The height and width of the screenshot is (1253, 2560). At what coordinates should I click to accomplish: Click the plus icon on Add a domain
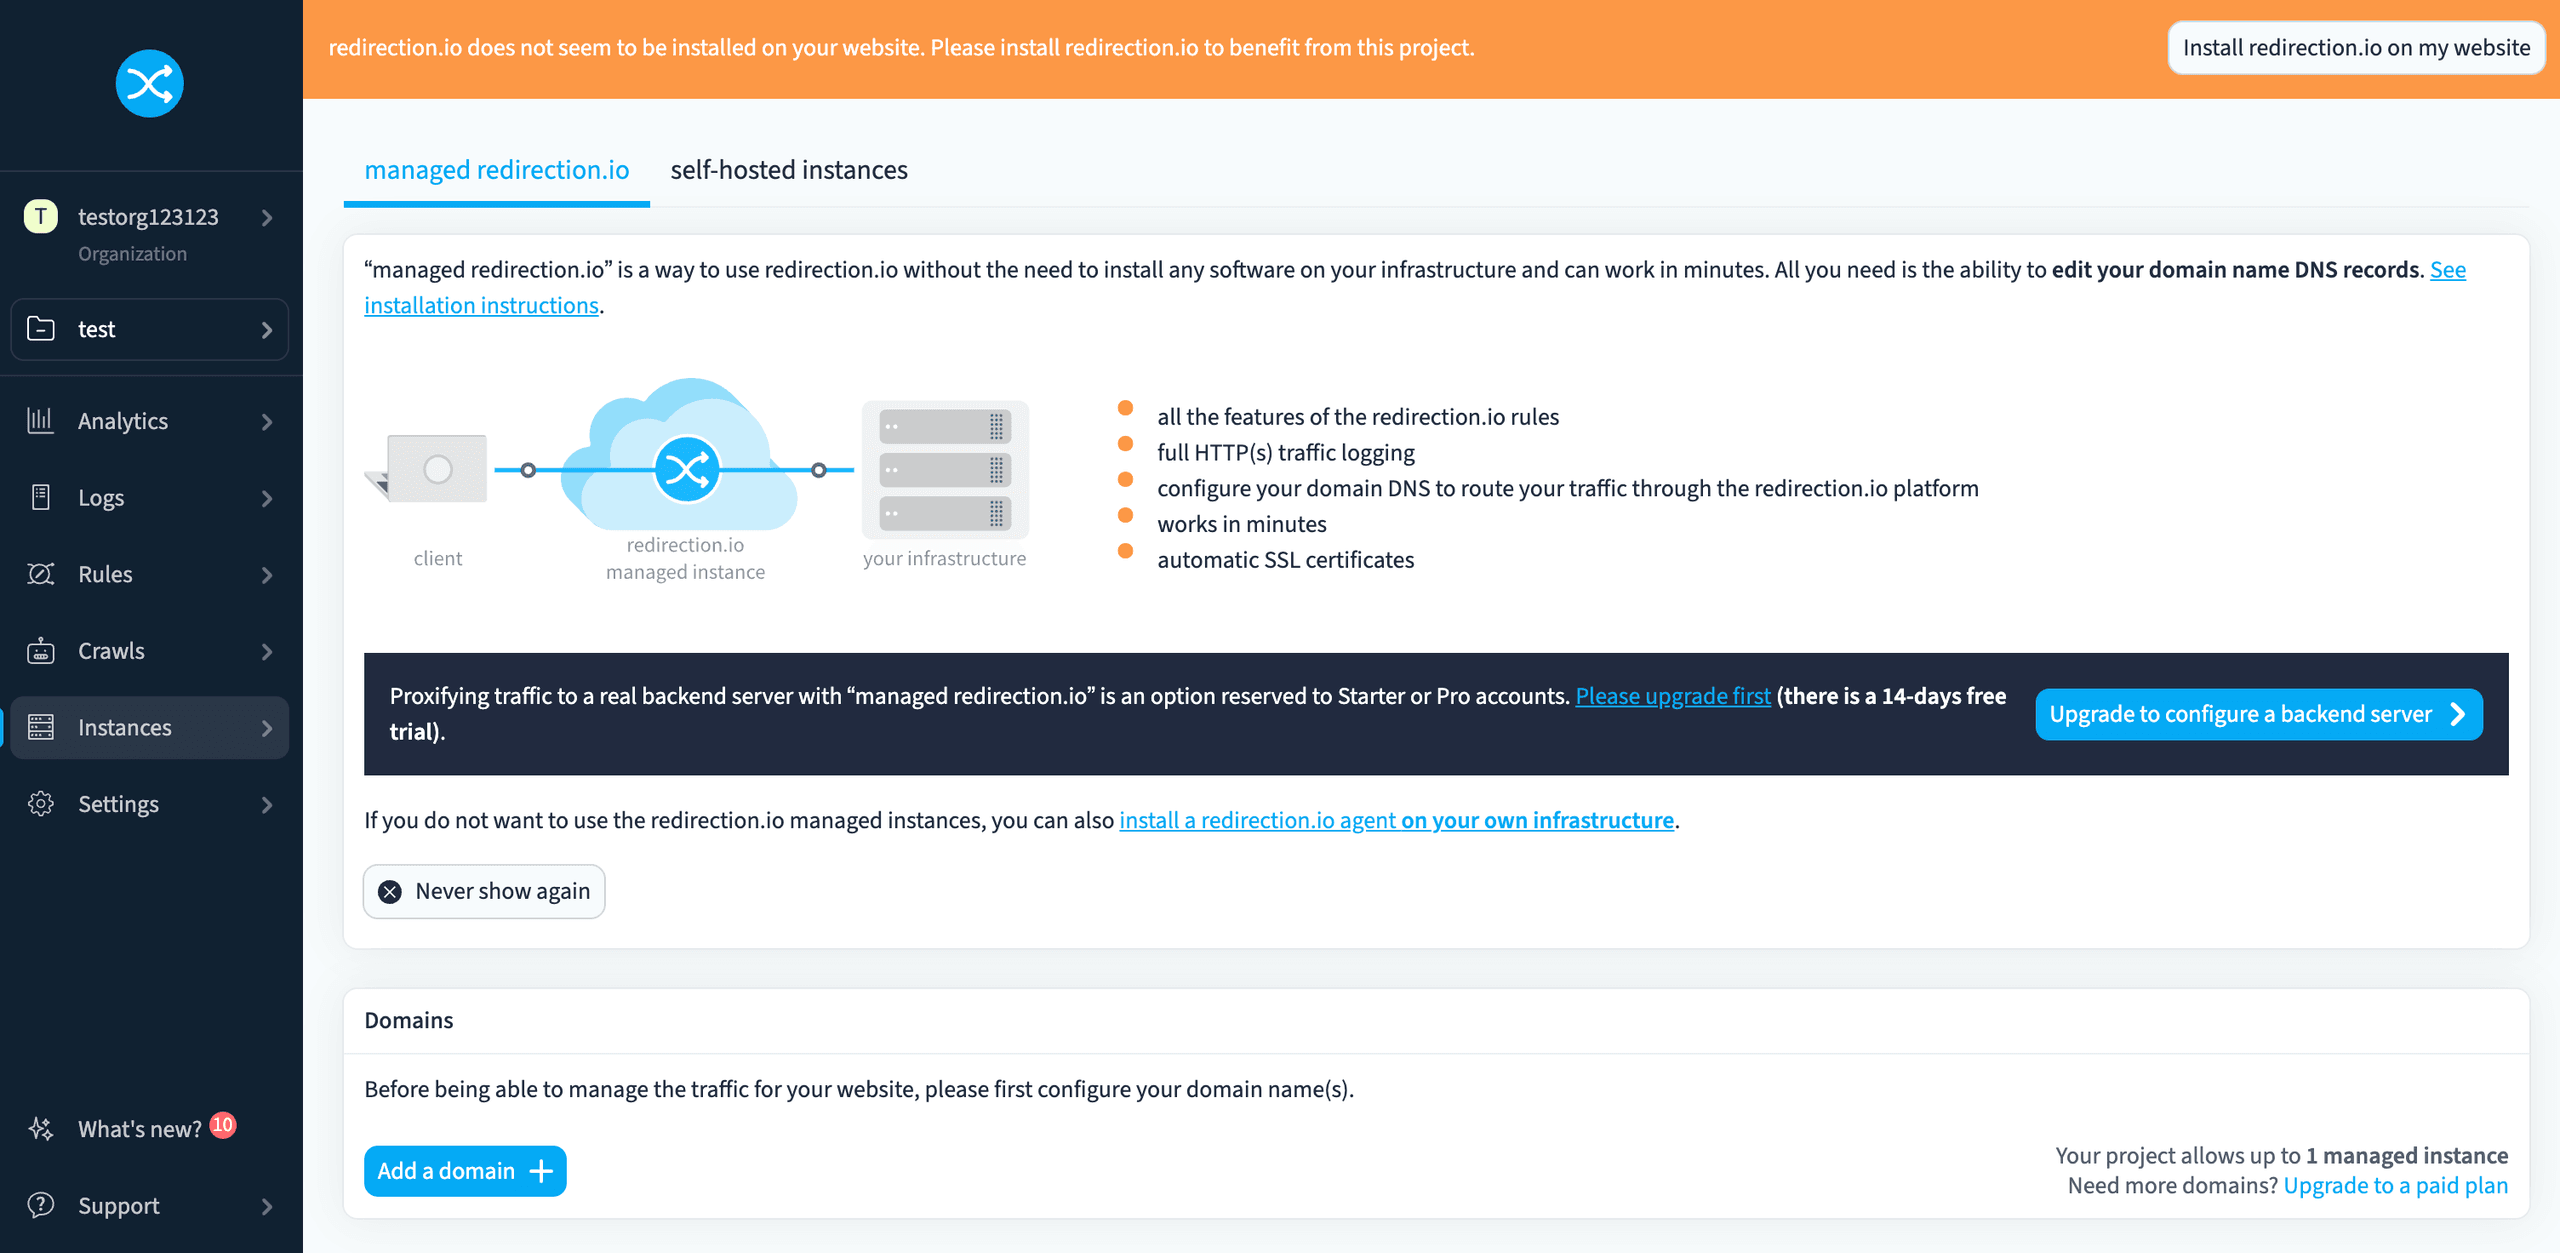coord(541,1171)
